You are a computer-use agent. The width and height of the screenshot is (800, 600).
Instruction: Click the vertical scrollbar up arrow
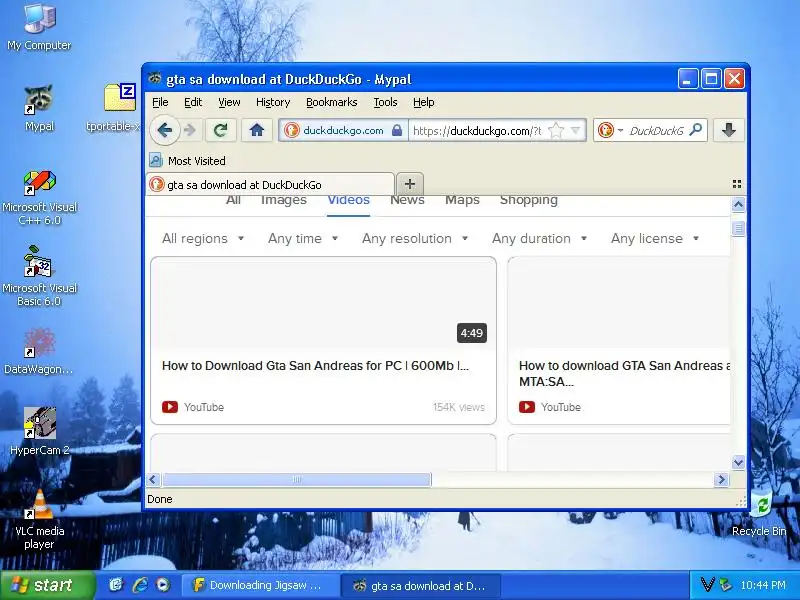click(738, 205)
